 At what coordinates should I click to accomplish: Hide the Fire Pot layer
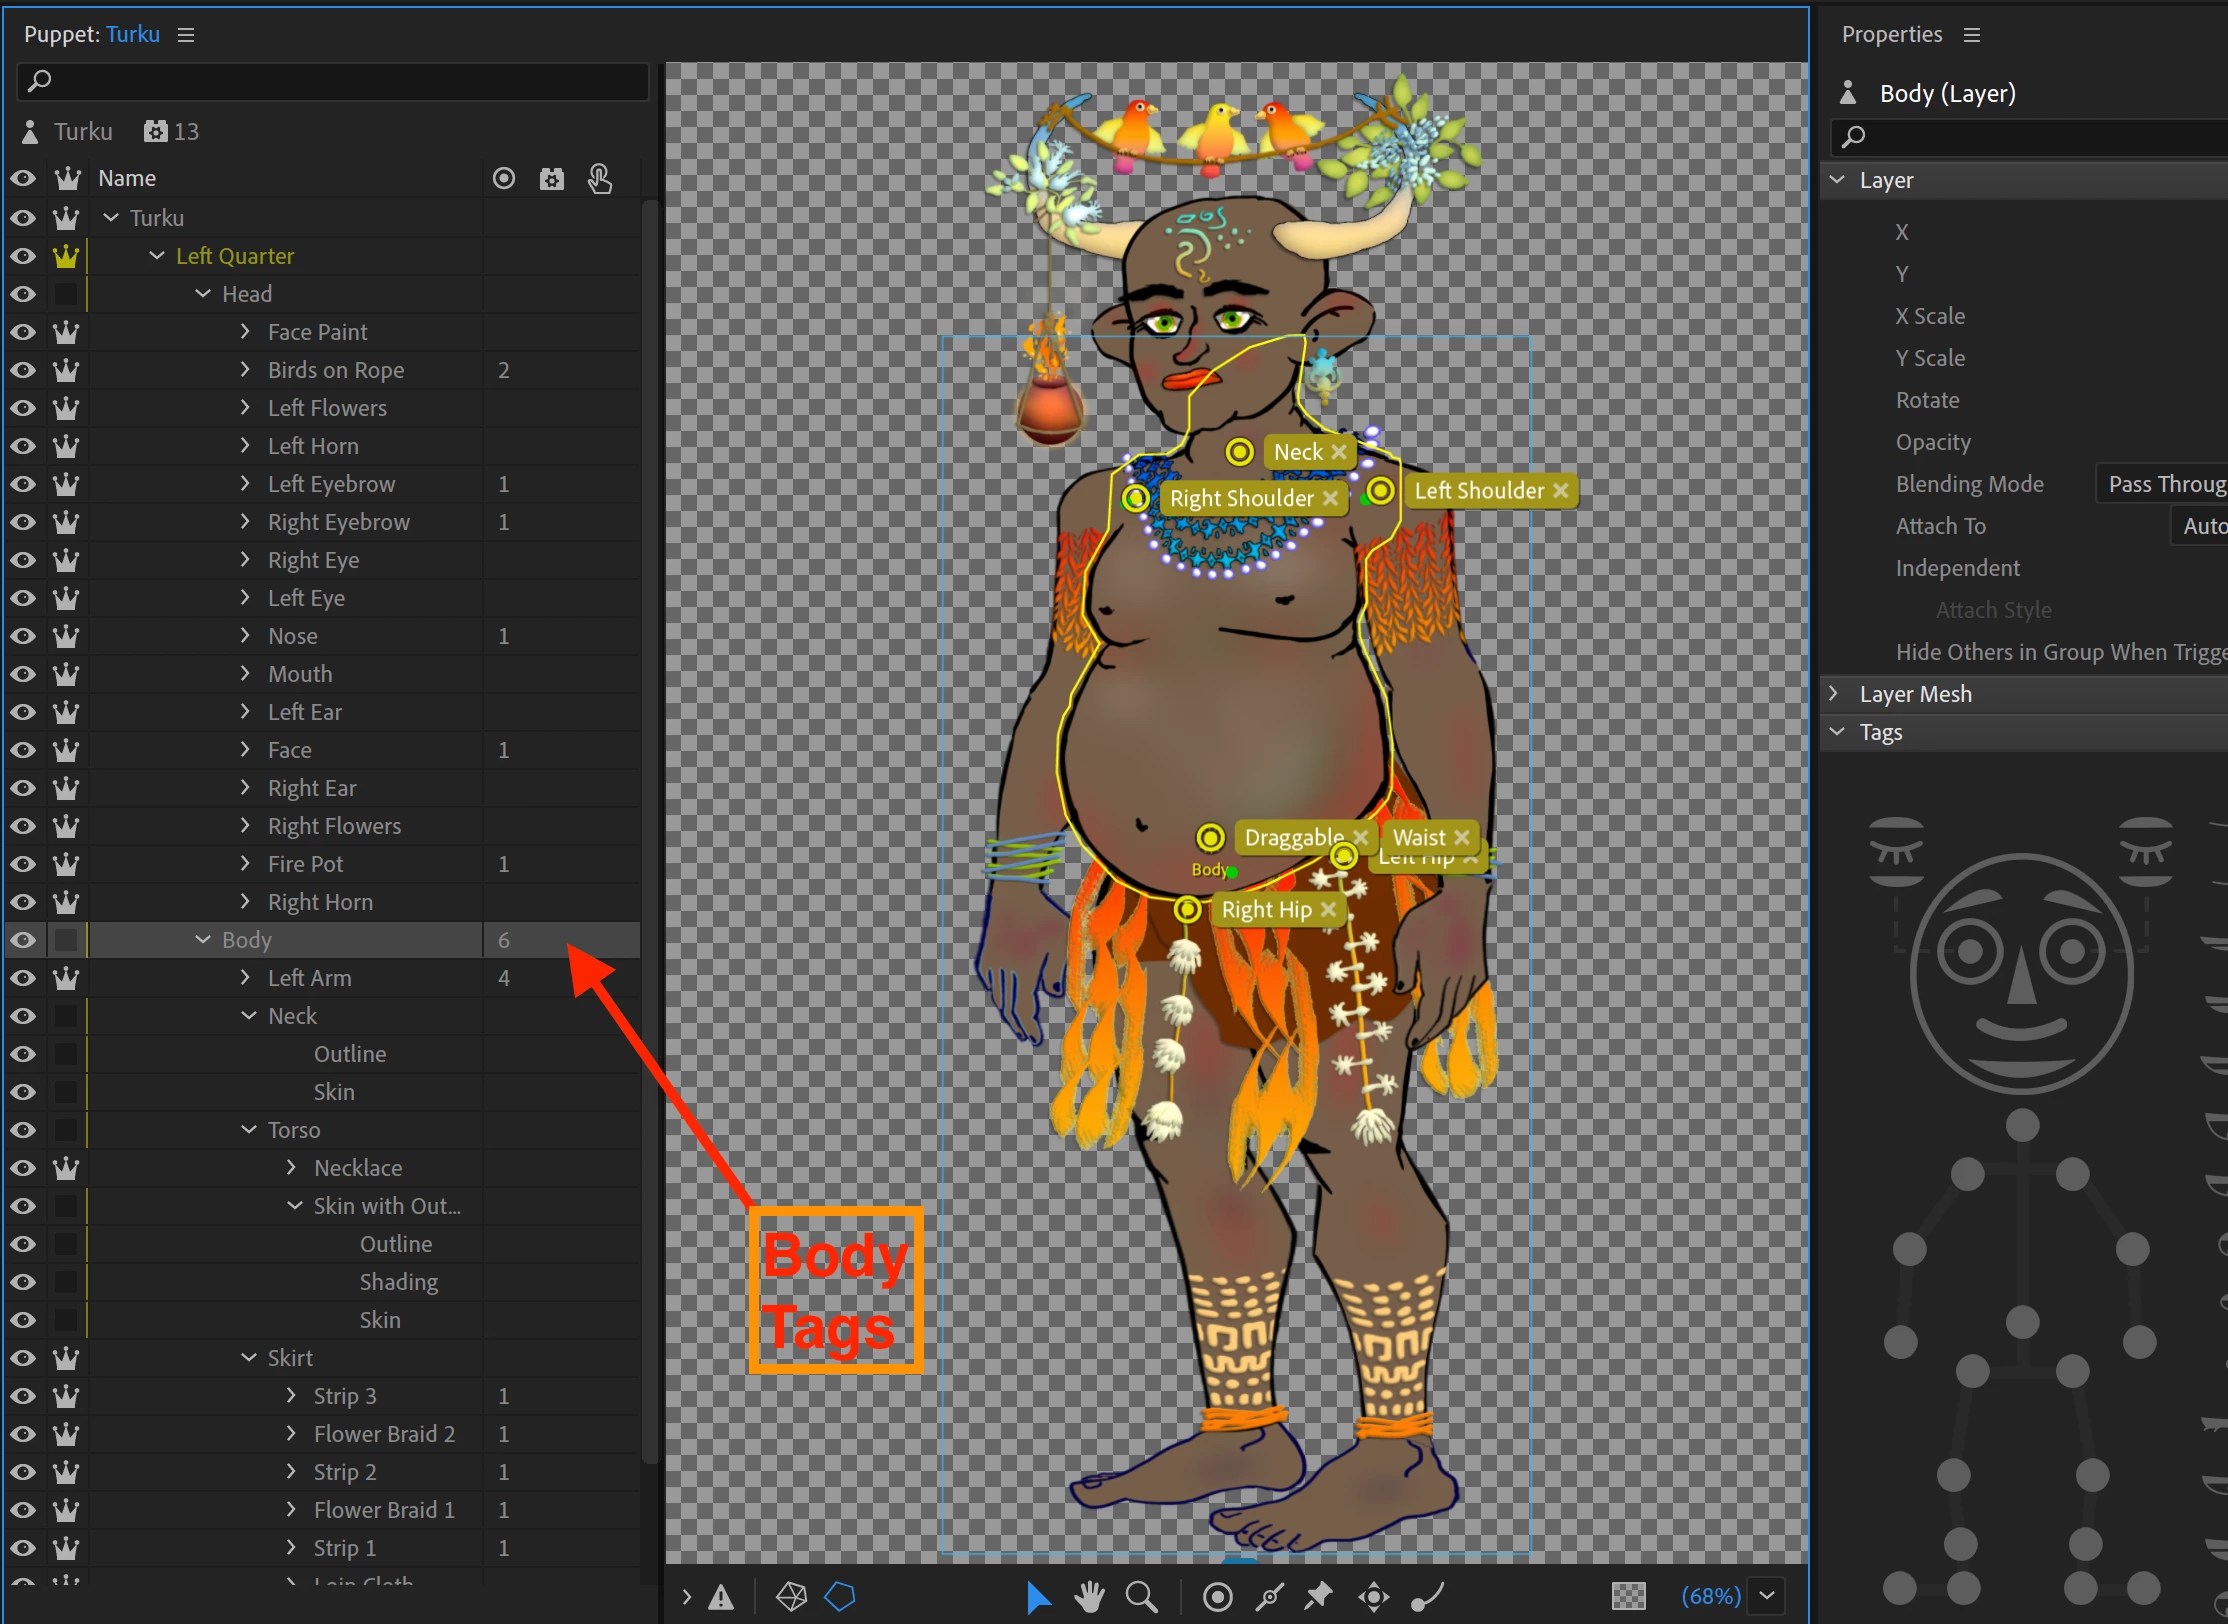[23, 864]
